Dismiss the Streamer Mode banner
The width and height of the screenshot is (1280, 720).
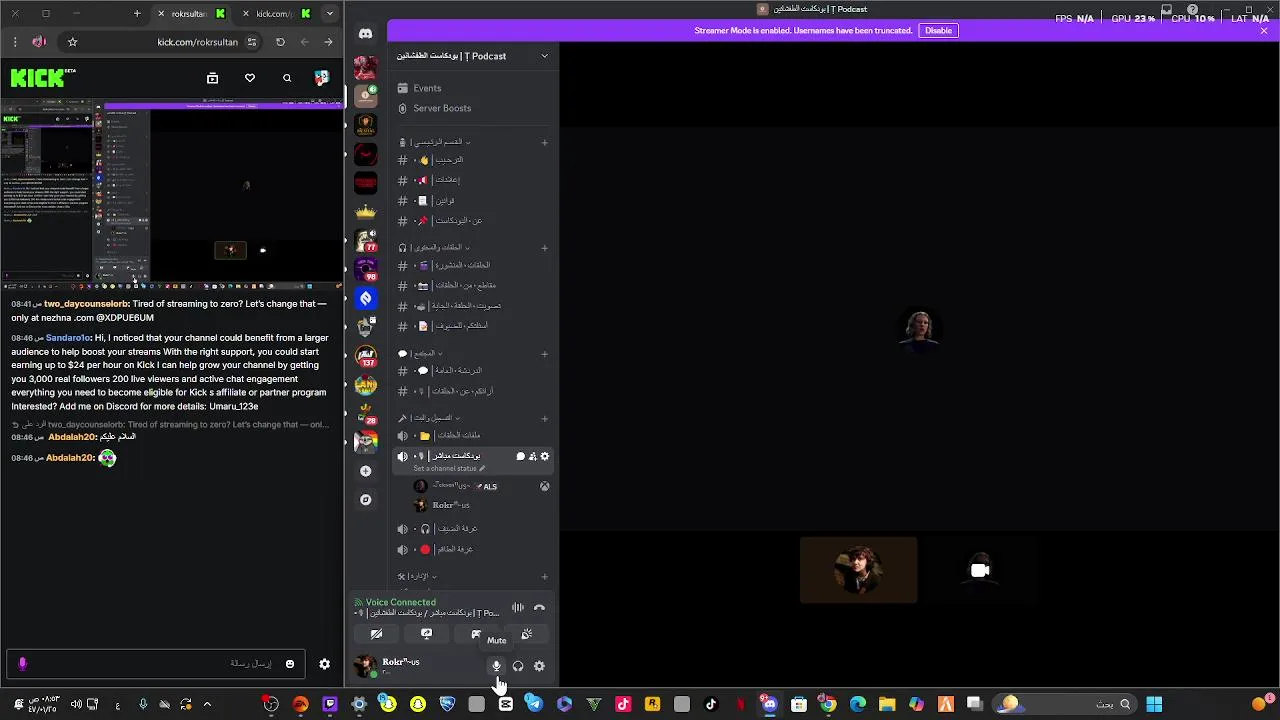point(1263,30)
